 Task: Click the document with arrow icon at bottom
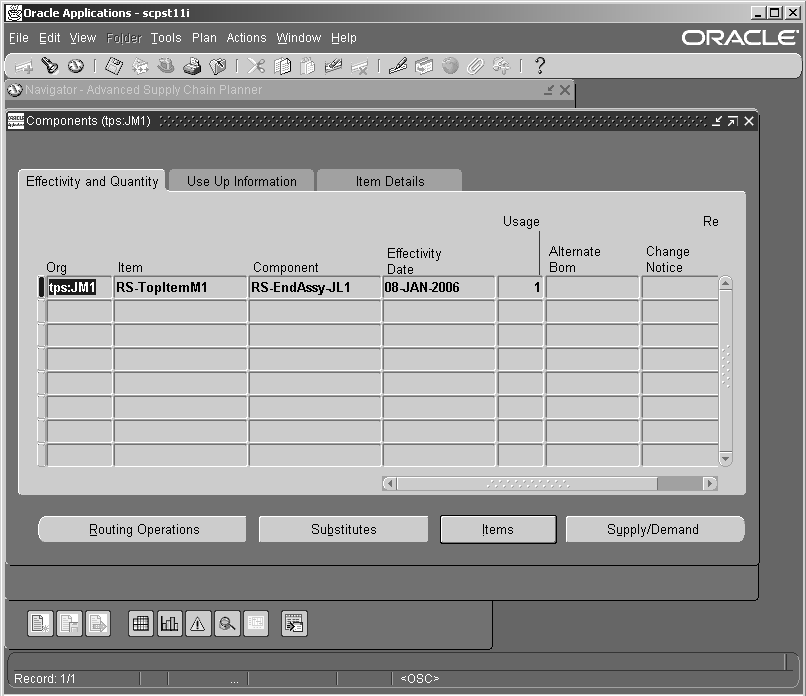98,624
